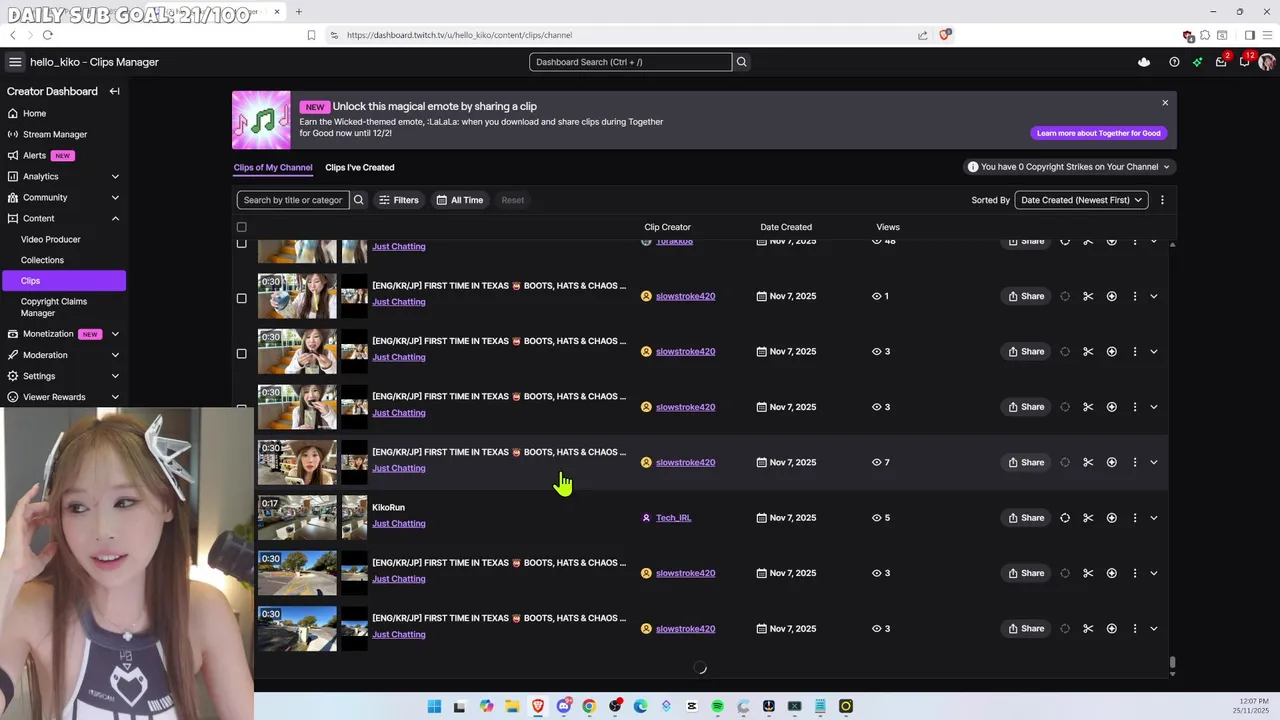Click the clips search magnifier icon
The height and width of the screenshot is (720, 1280).
coord(358,200)
